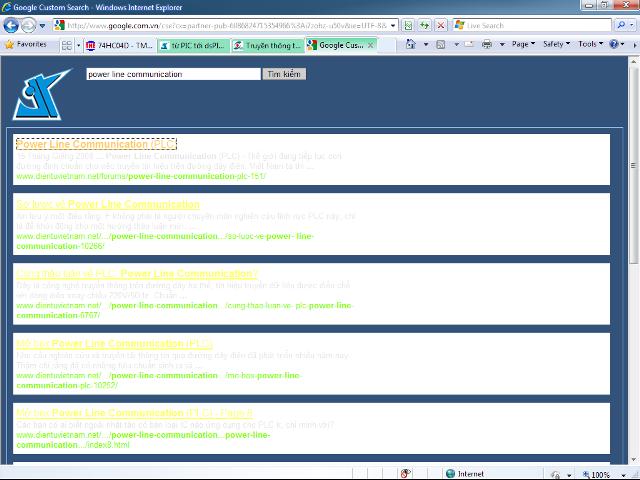Switch to the 'từ PIC tới dsPI...' tab
The width and height of the screenshot is (640, 480).
pyautogui.click(x=193, y=45)
